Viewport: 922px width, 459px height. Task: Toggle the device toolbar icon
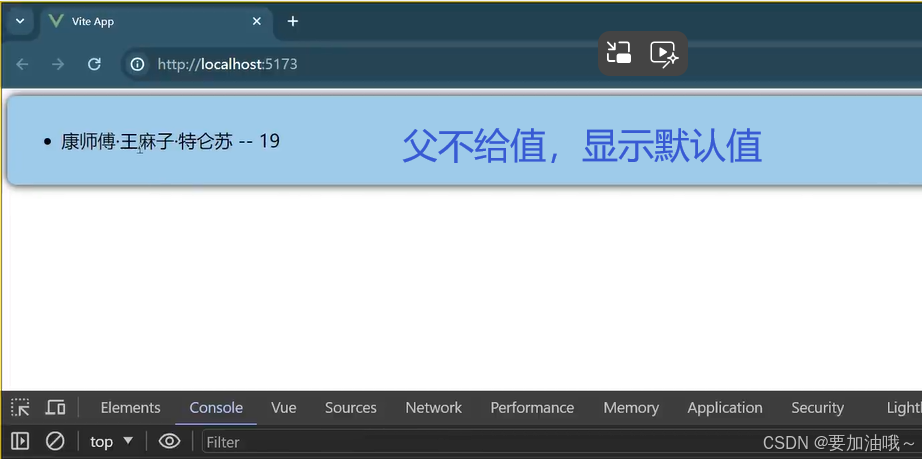coord(56,407)
